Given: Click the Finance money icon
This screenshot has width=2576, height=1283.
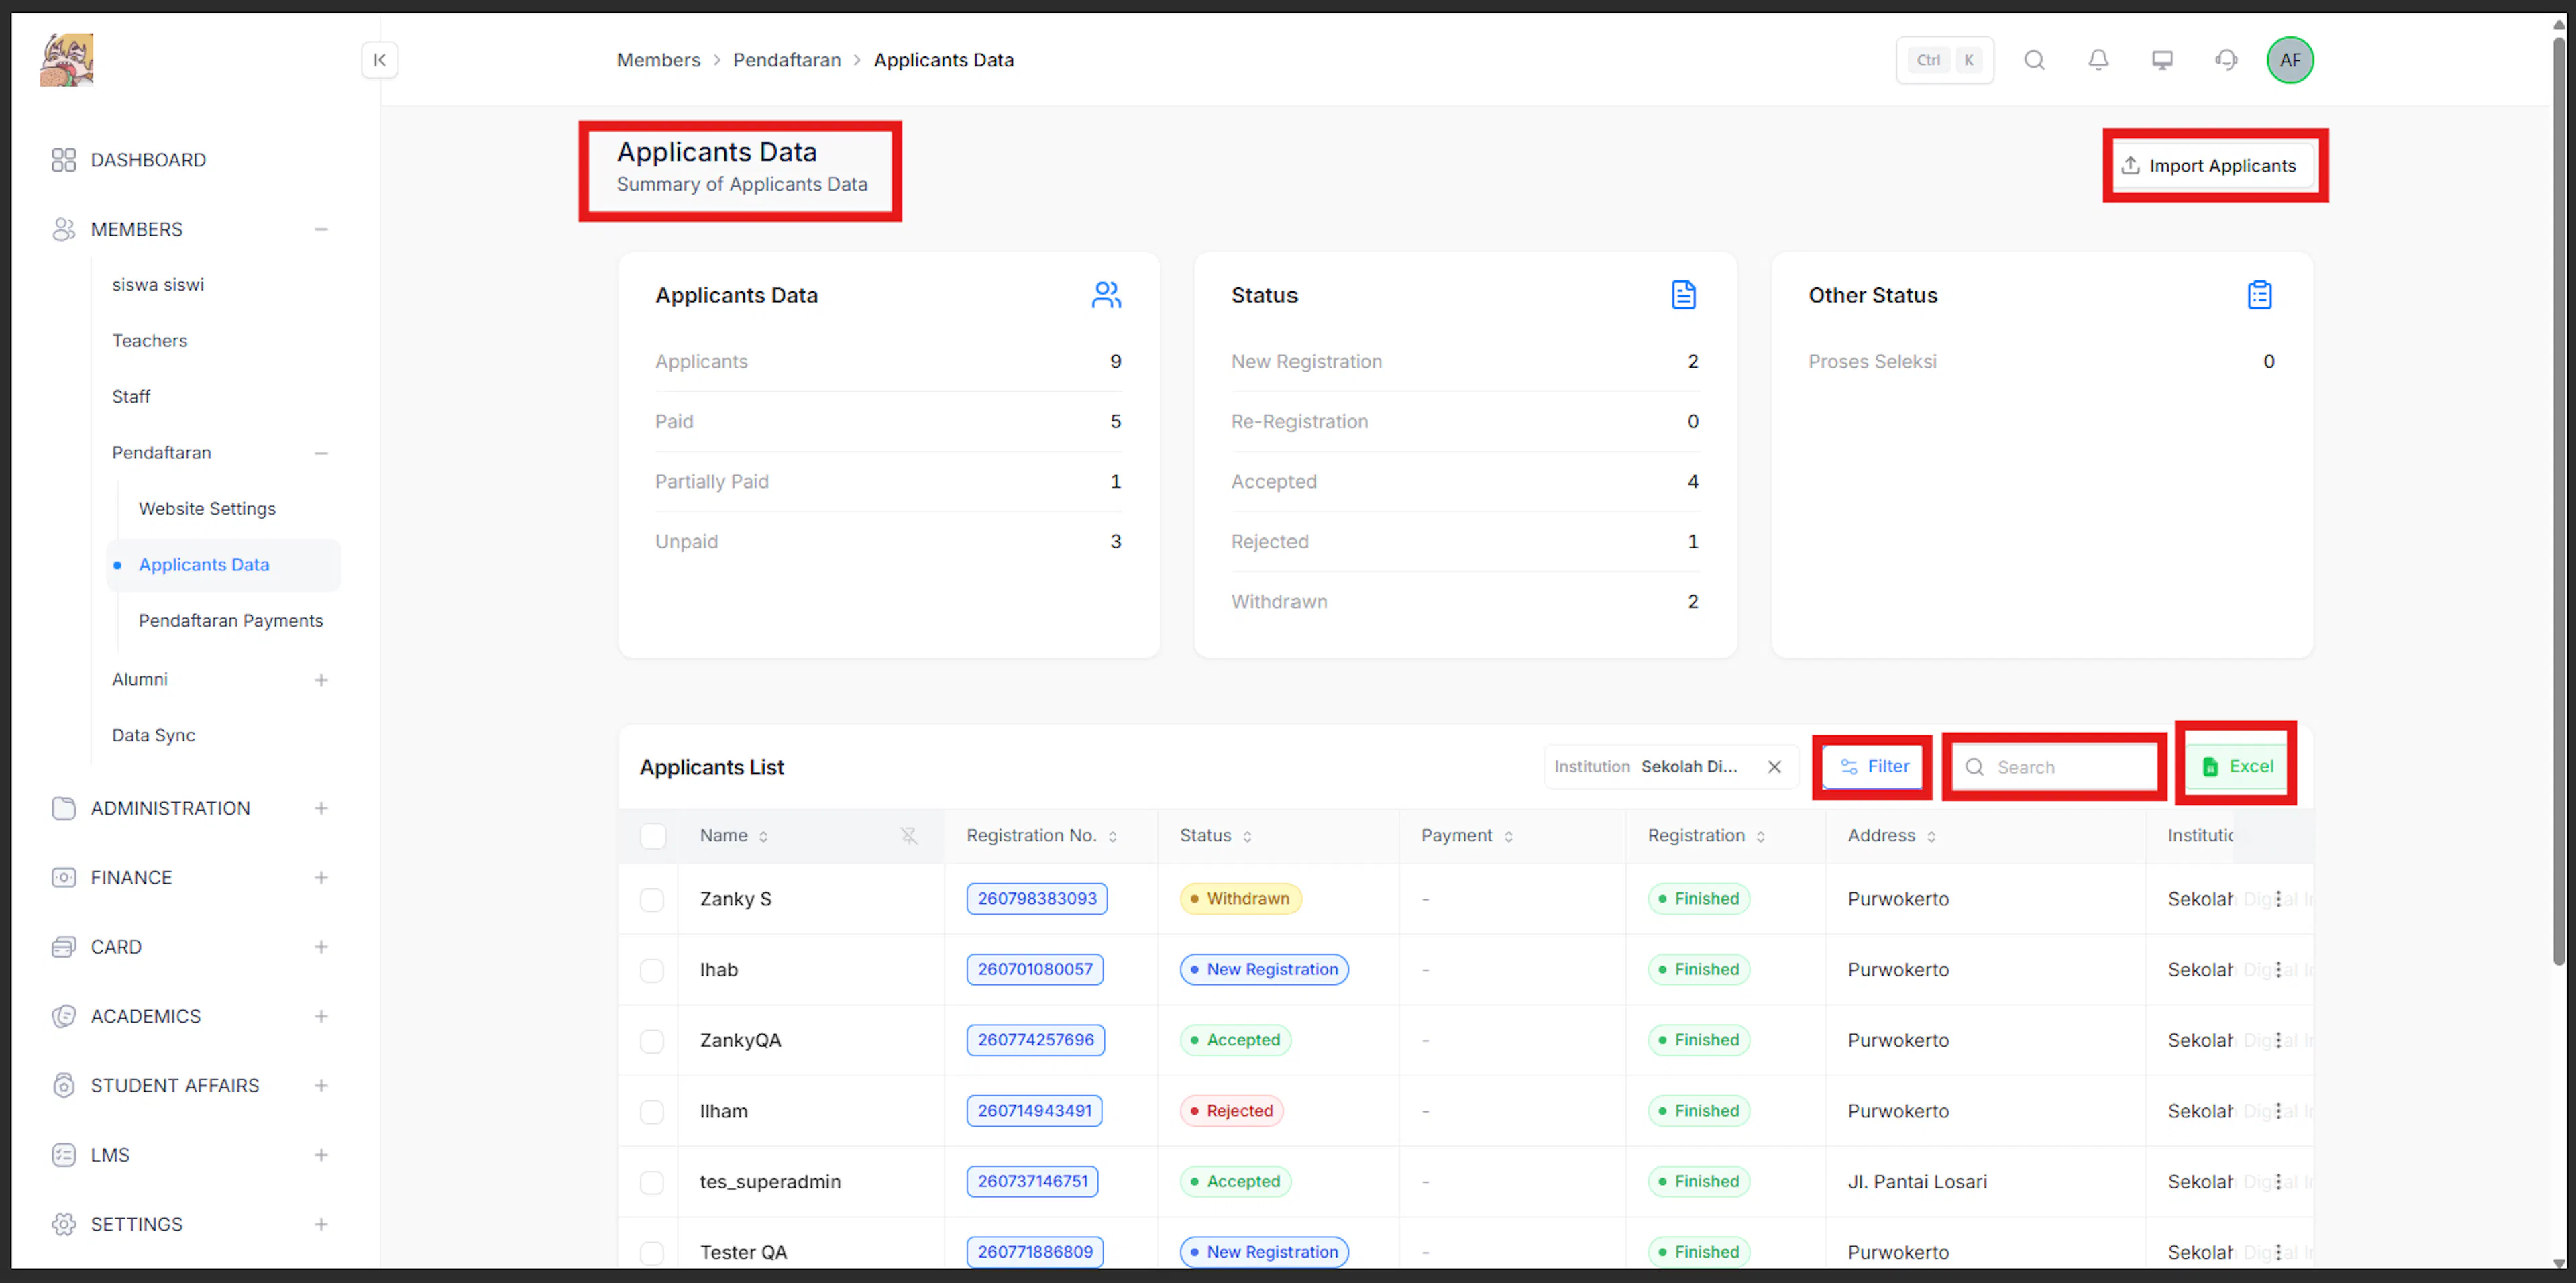Looking at the screenshot, I should (x=64, y=877).
